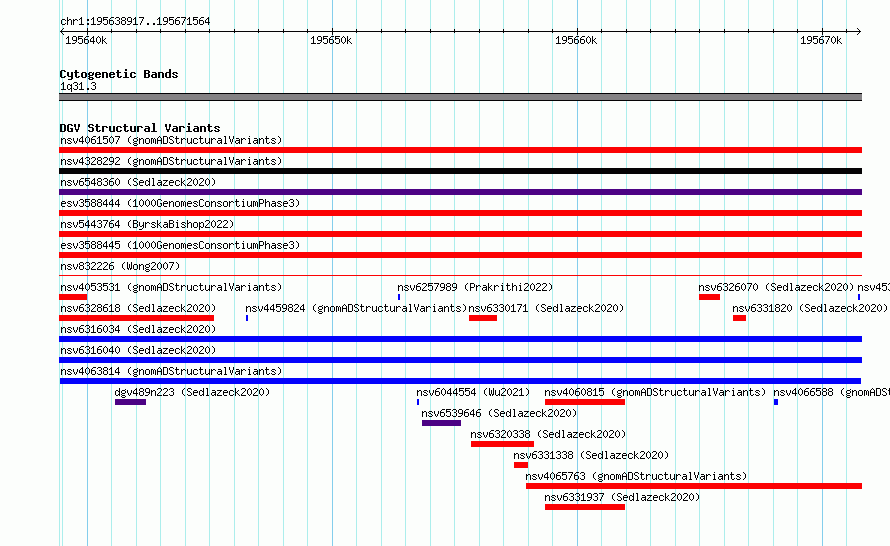Open nsv5443764 (ByrskaBishop2022) variant label
The height and width of the screenshot is (546, 890).
point(147,224)
